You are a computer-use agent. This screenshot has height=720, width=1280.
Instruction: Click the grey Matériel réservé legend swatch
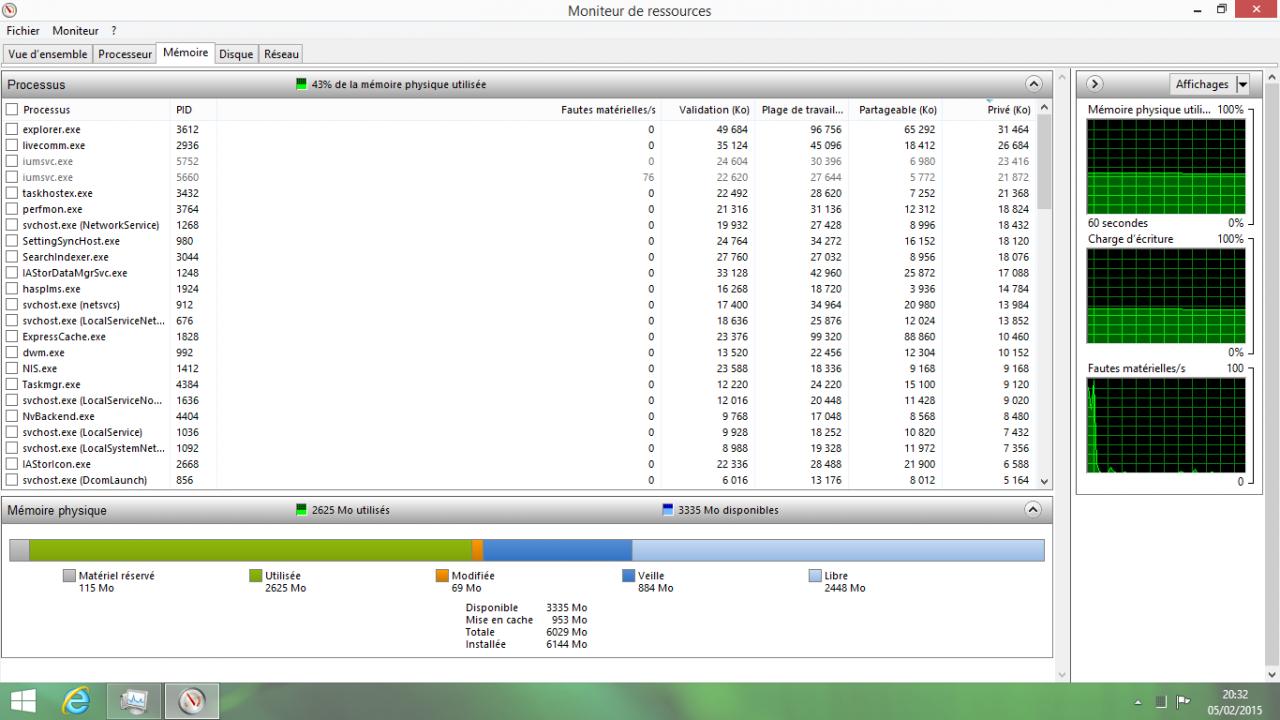pyautogui.click(x=69, y=576)
